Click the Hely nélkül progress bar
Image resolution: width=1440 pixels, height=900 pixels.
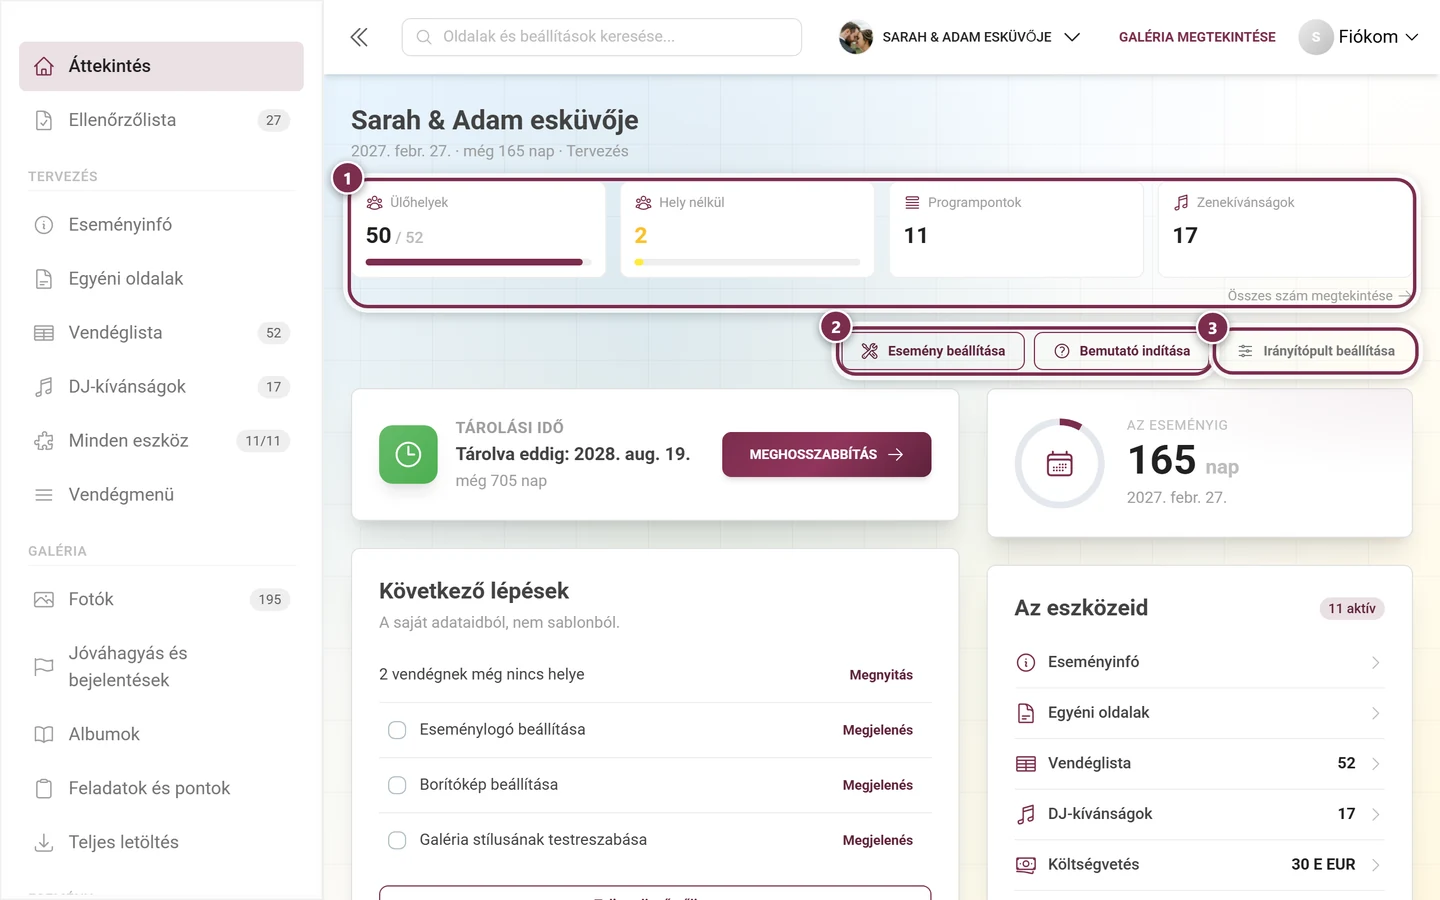point(747,262)
